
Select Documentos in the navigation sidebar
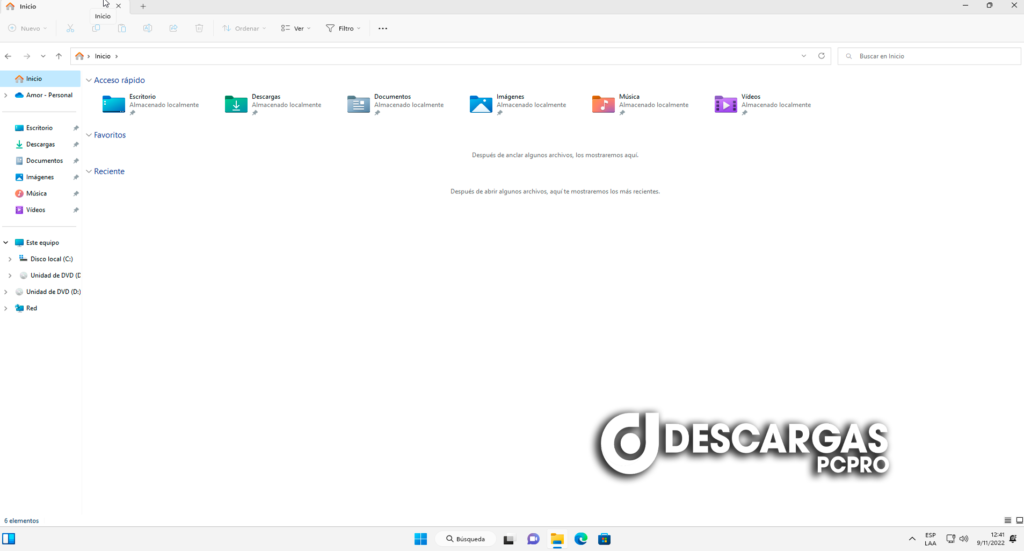point(44,161)
